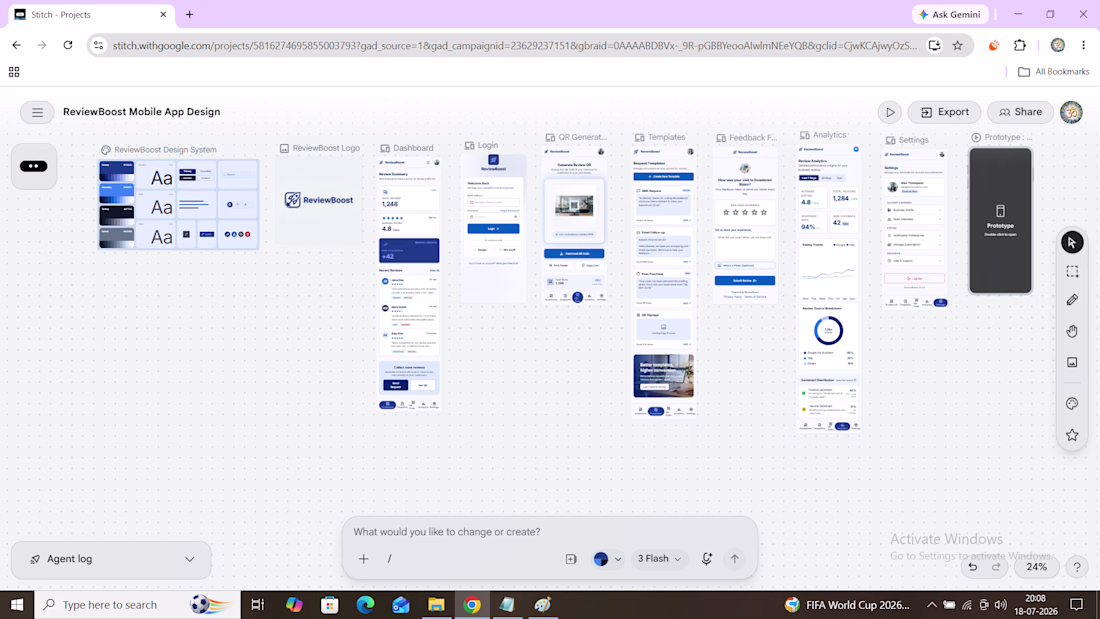Open the Windows Start menu
The image size is (1100, 619).
point(17,605)
